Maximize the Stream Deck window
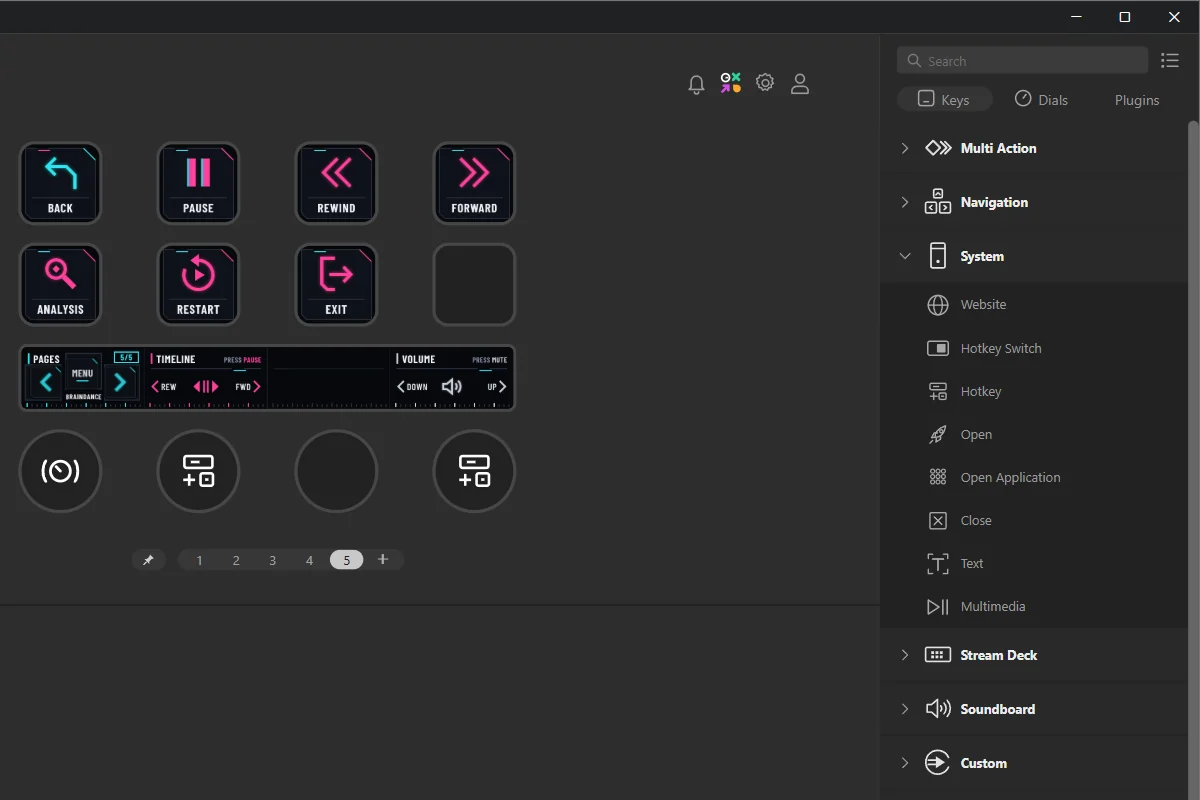Image resolution: width=1200 pixels, height=800 pixels. 1125,17
